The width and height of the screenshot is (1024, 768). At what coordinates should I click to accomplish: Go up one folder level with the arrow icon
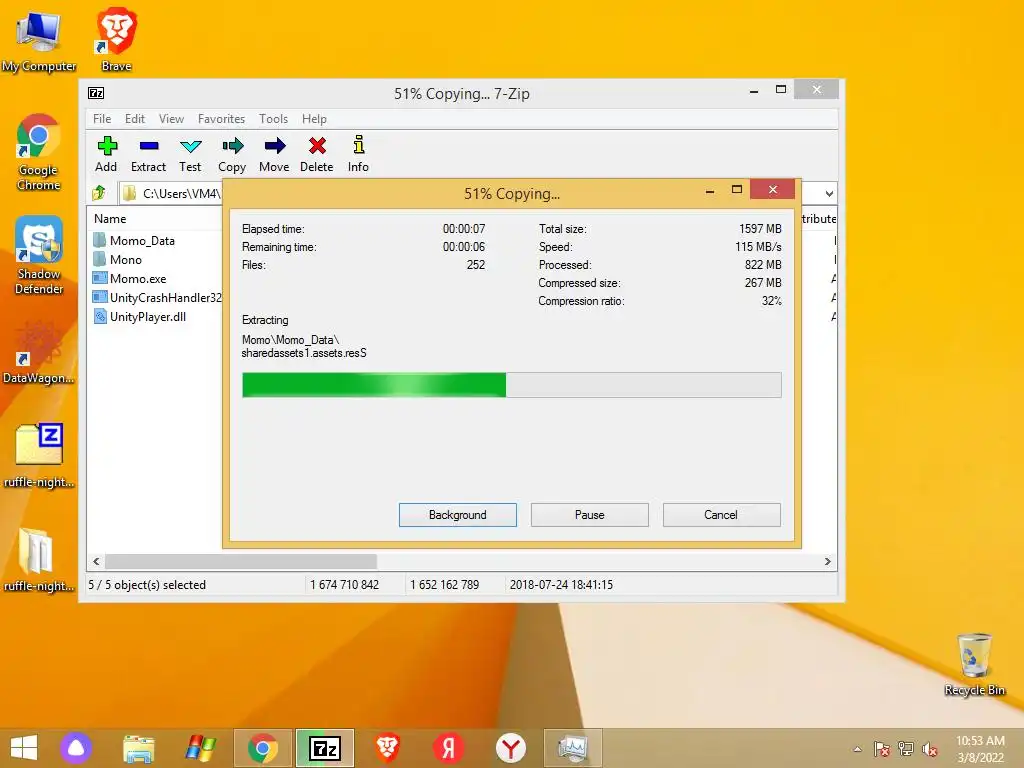point(99,193)
